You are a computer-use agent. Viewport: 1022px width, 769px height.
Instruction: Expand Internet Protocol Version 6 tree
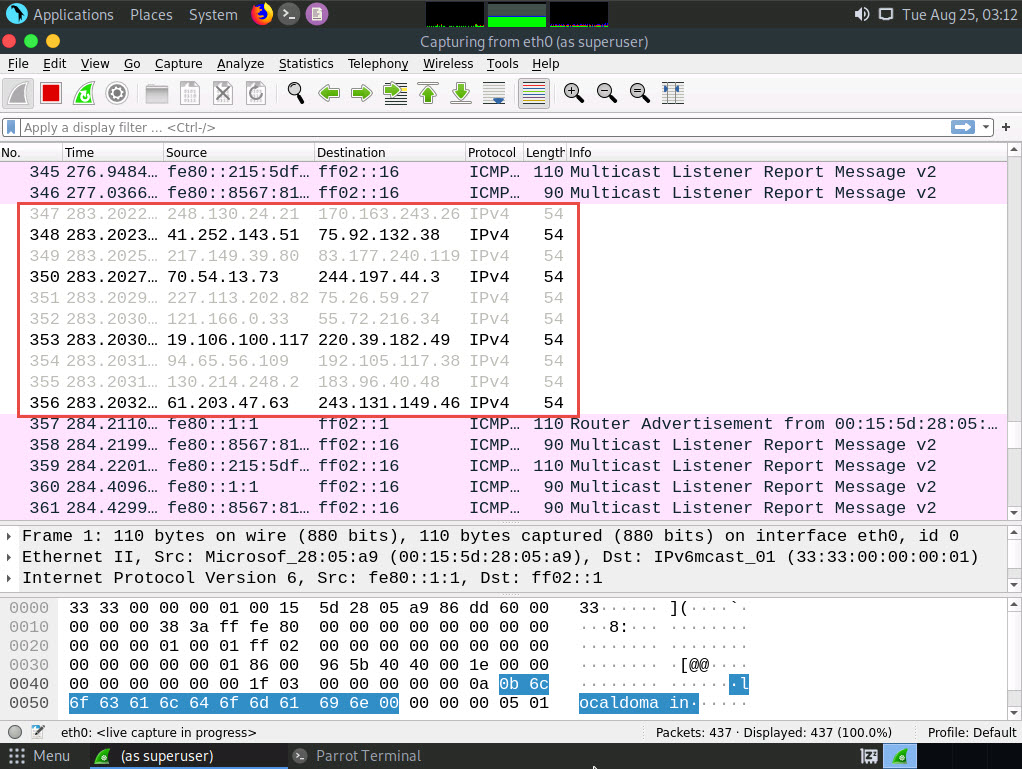pyautogui.click(x=8, y=578)
